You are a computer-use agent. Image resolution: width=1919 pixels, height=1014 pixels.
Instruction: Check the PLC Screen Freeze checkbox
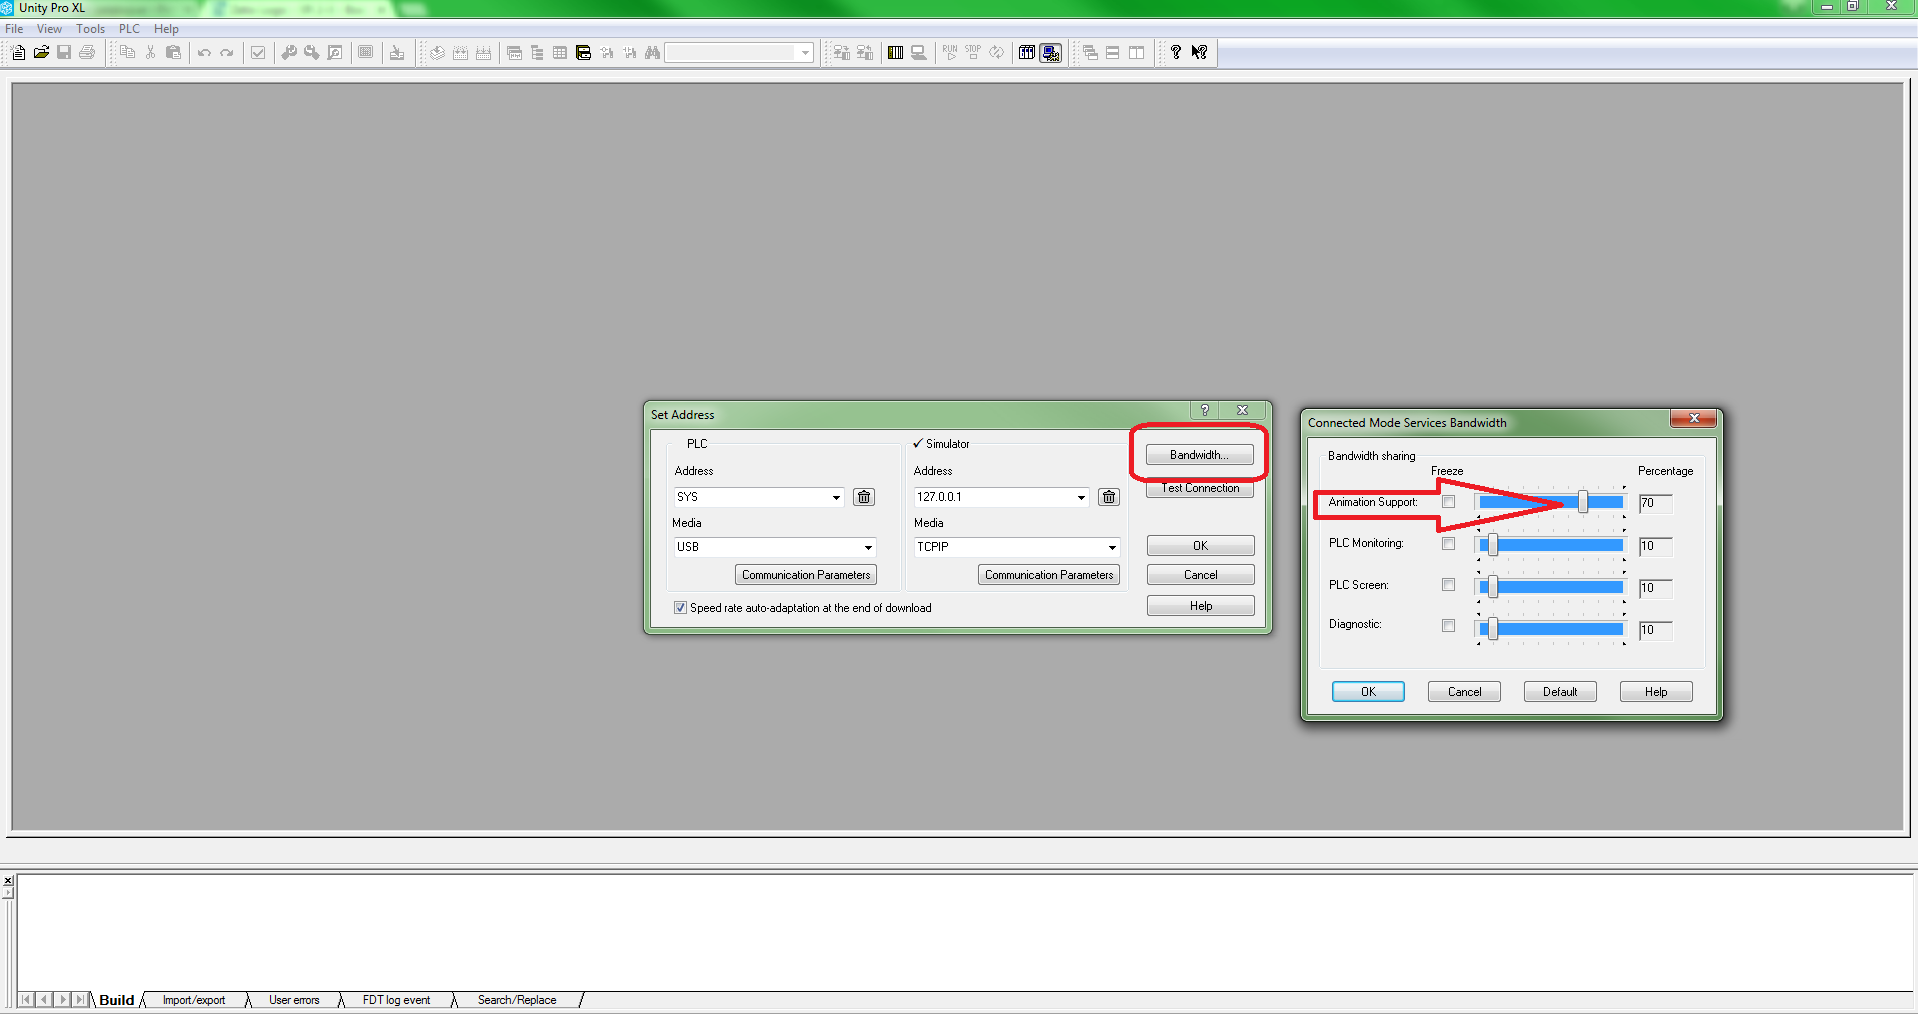1449,585
